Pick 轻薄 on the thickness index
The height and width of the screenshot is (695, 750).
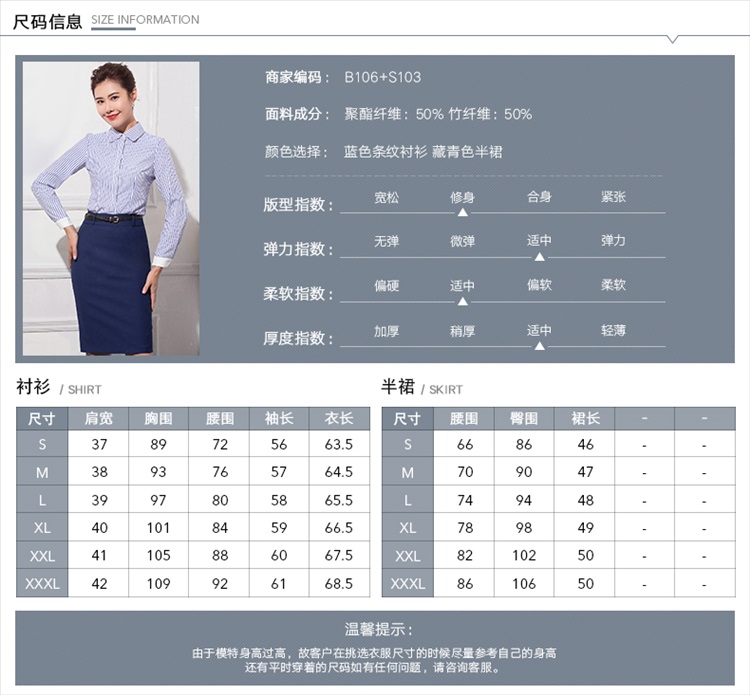coord(613,330)
